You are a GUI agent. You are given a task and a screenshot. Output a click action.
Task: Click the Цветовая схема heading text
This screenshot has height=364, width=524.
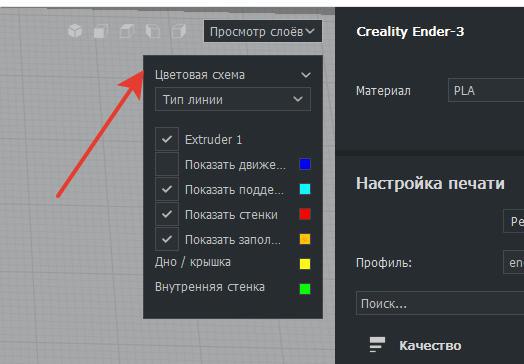tap(200, 75)
